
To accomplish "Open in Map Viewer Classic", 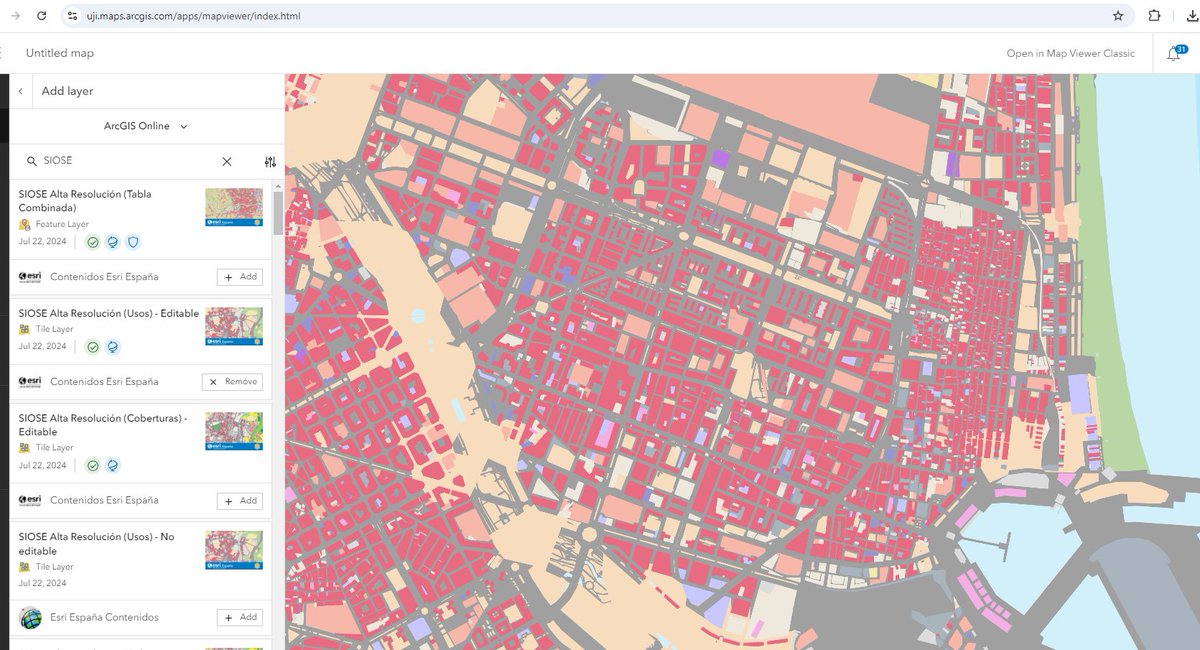I will point(1071,54).
